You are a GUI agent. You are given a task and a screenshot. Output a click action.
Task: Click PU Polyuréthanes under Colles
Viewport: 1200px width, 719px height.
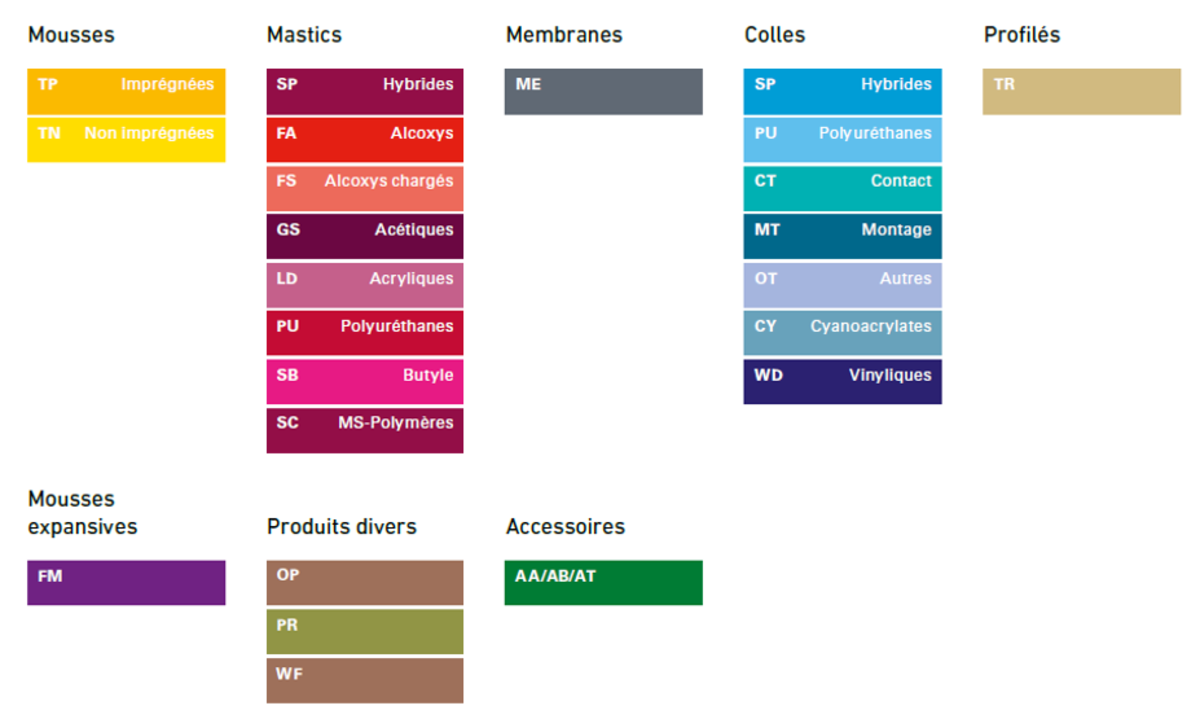(842, 140)
